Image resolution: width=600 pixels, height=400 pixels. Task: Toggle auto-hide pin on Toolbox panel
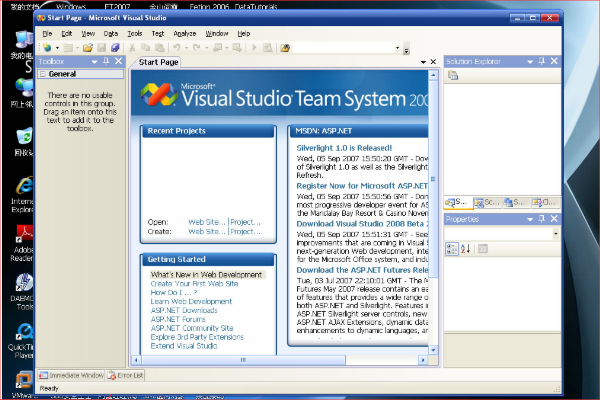pyautogui.click(x=106, y=61)
